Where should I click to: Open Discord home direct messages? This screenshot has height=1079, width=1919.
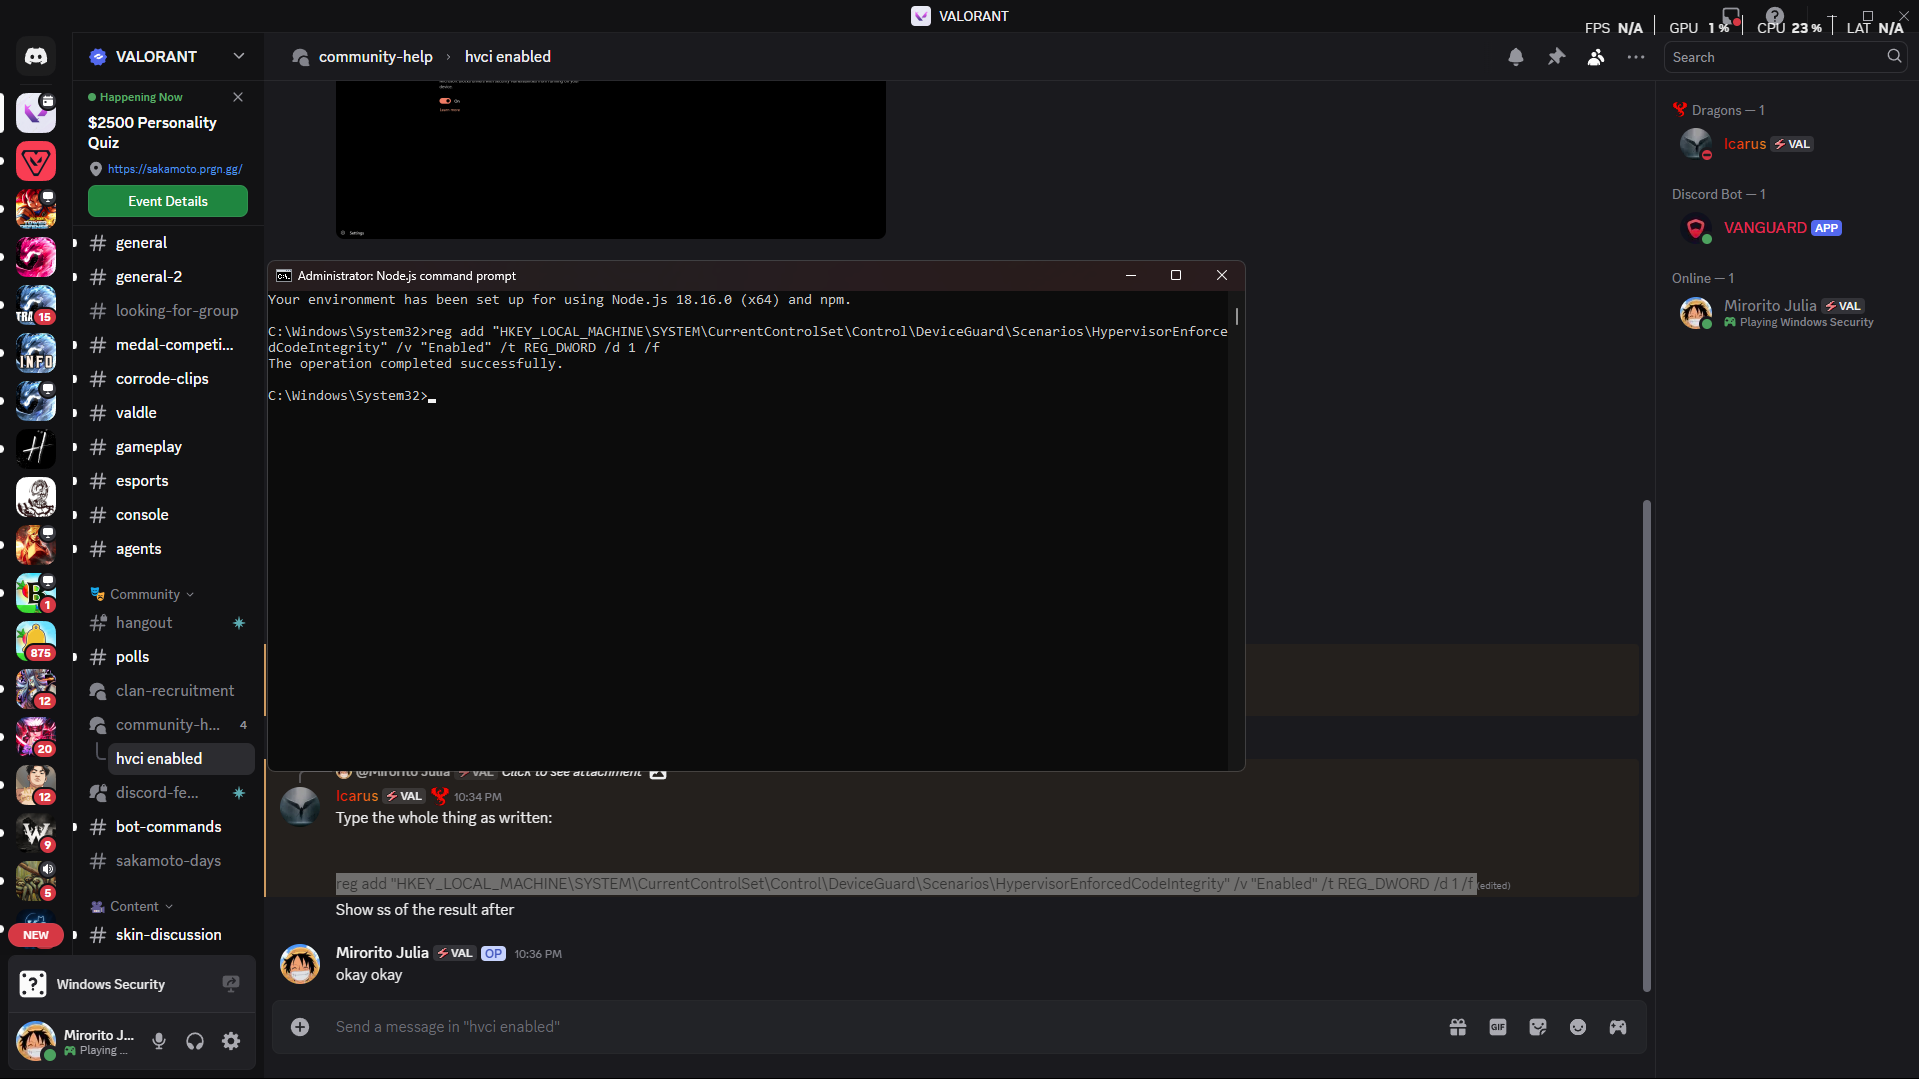click(x=36, y=57)
